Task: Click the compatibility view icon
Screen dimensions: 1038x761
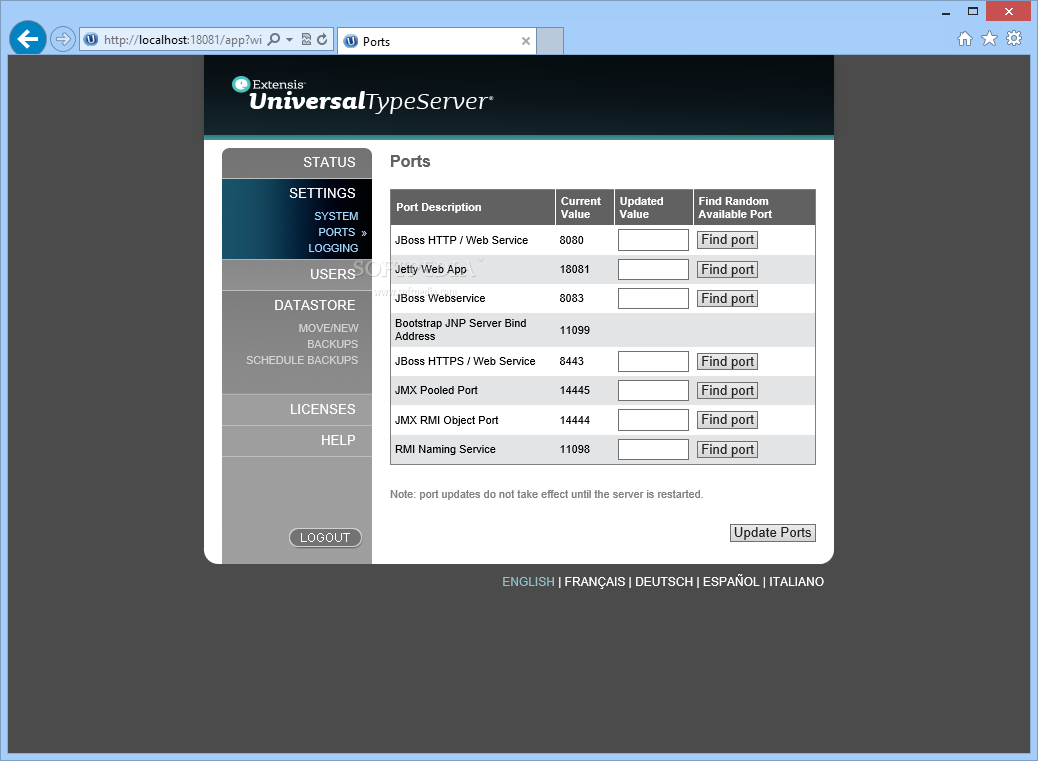Action: point(306,39)
